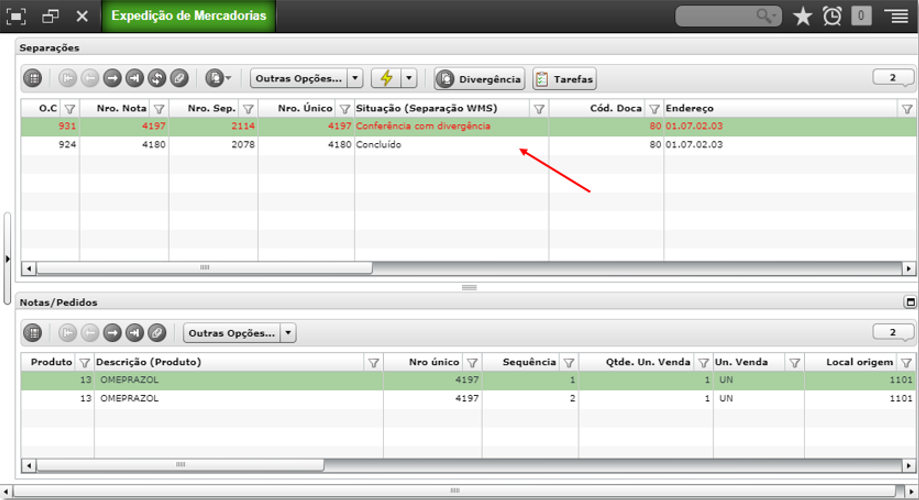Viewport: 919px width, 500px height.
Task: Click the attachment paperclip icon in Separações
Action: [x=179, y=78]
